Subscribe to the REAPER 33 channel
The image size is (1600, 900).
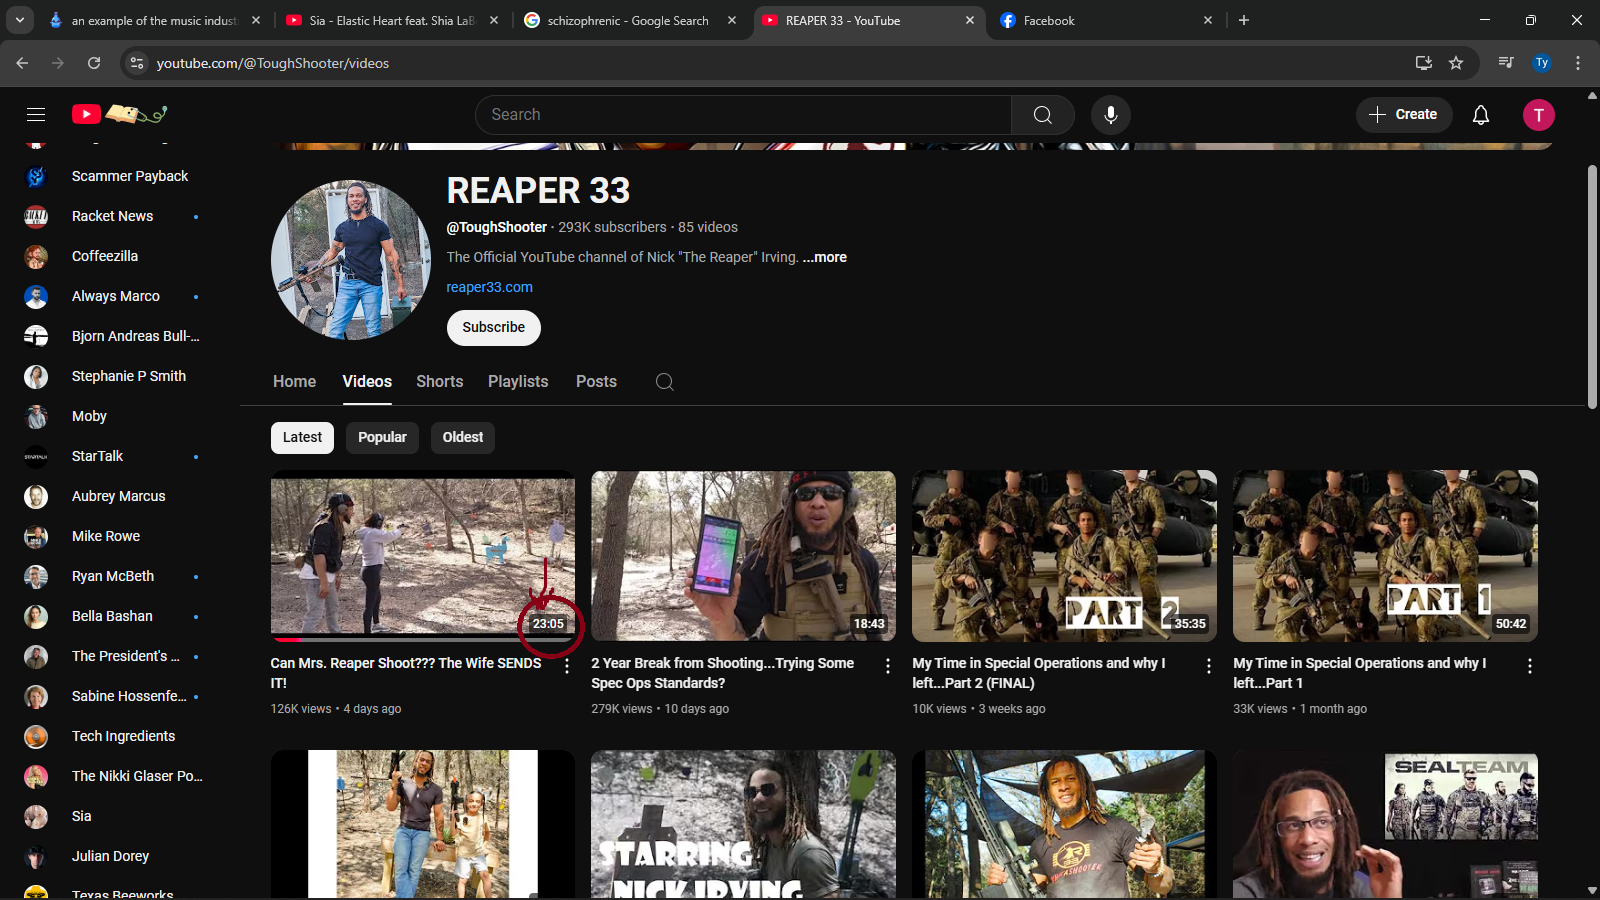pos(494,328)
